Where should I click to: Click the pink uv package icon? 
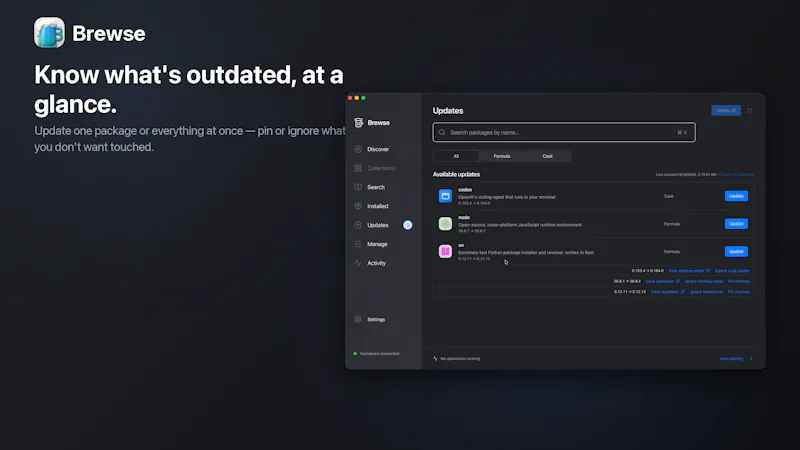(x=445, y=252)
